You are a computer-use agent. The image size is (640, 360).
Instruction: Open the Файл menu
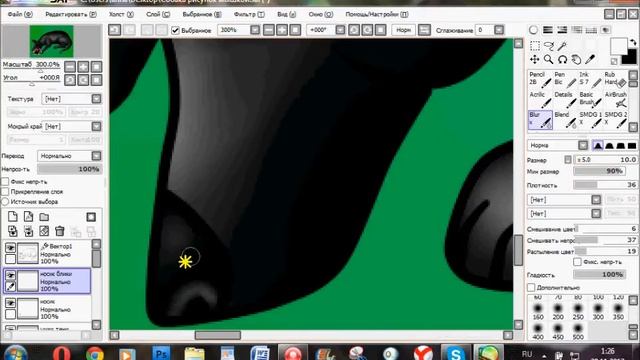(x=20, y=14)
